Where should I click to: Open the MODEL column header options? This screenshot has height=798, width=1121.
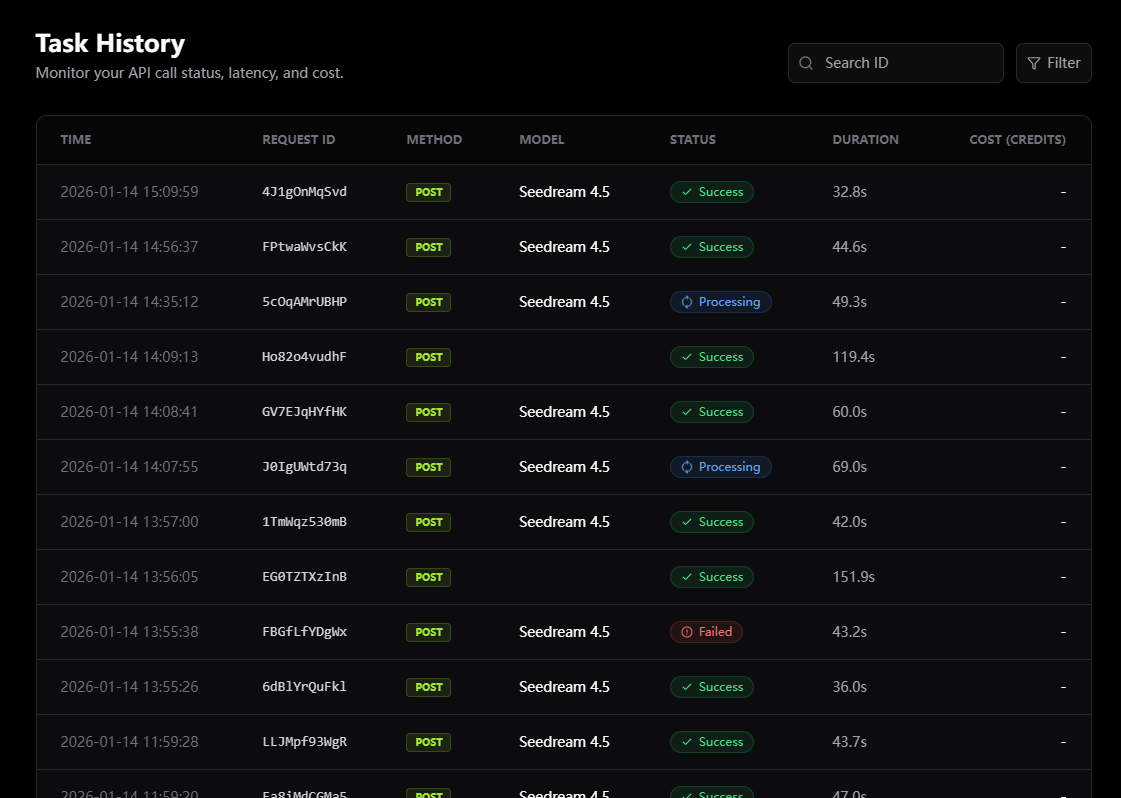click(542, 140)
